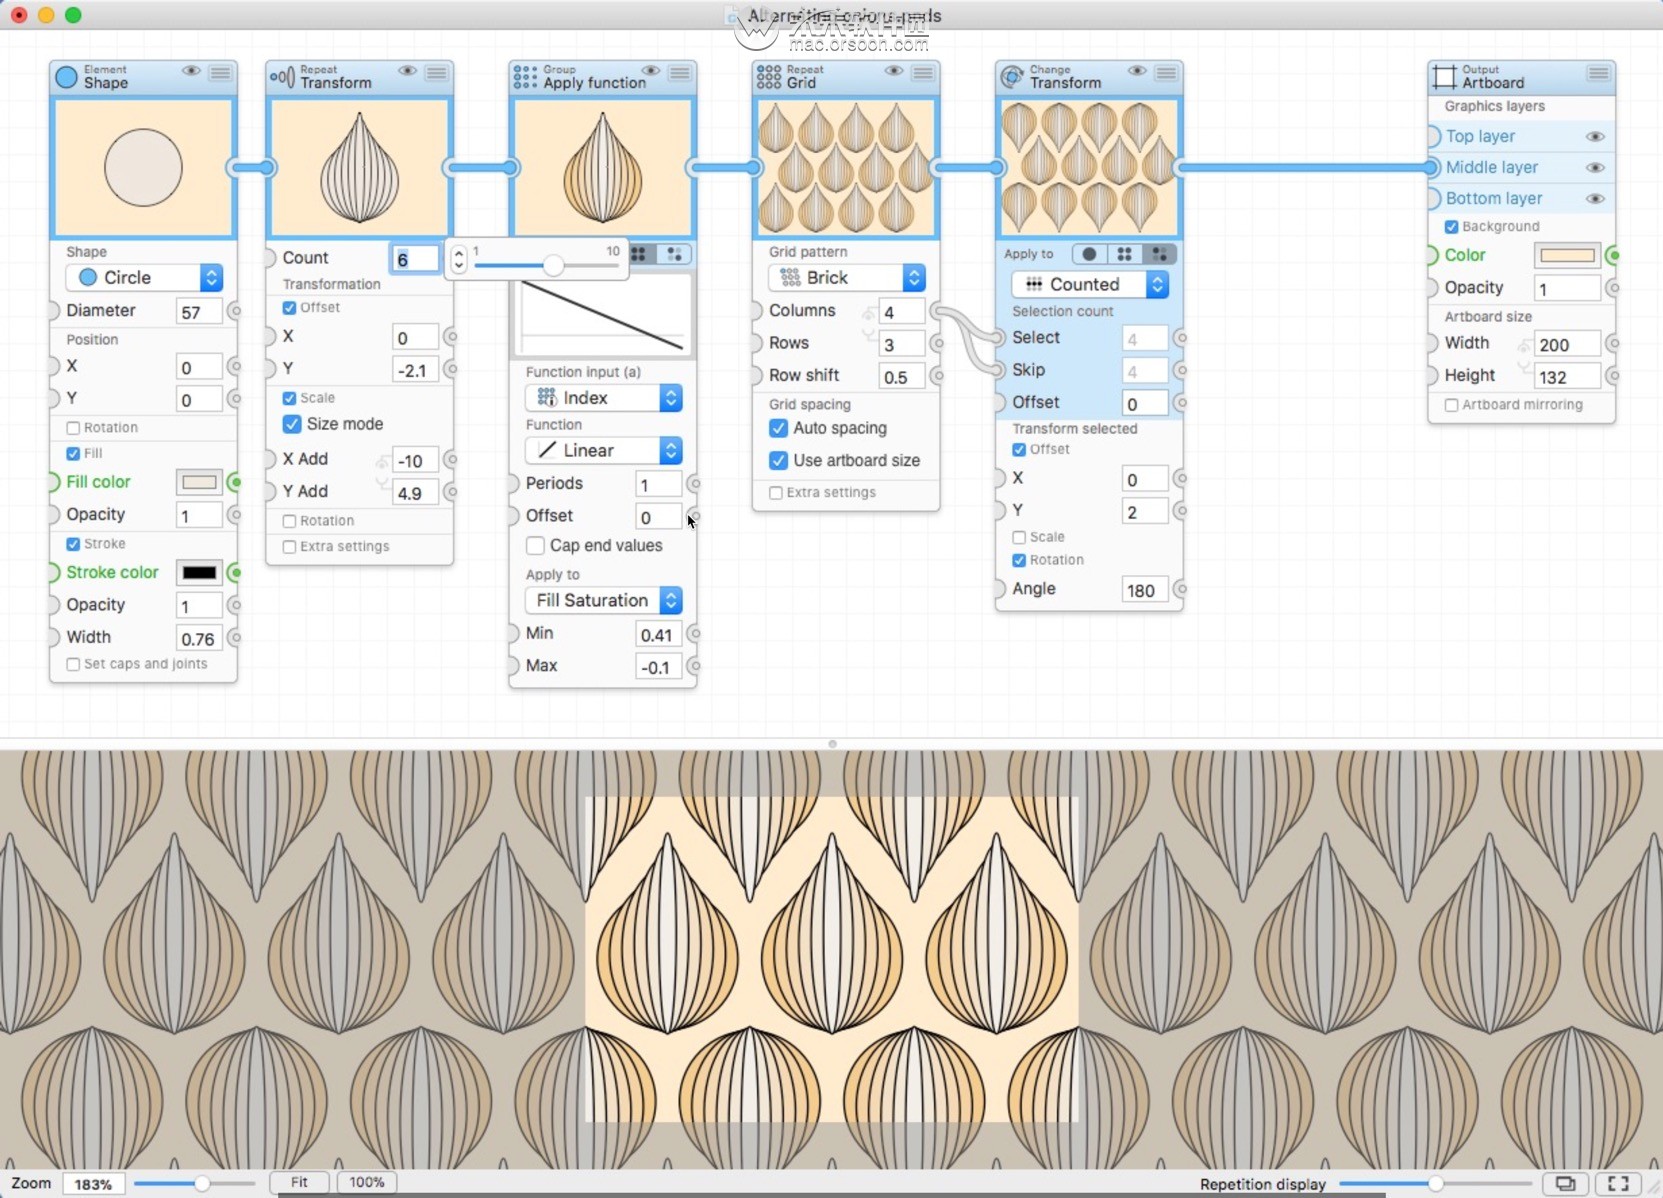Click the Repeat Transform node icon

[283, 77]
